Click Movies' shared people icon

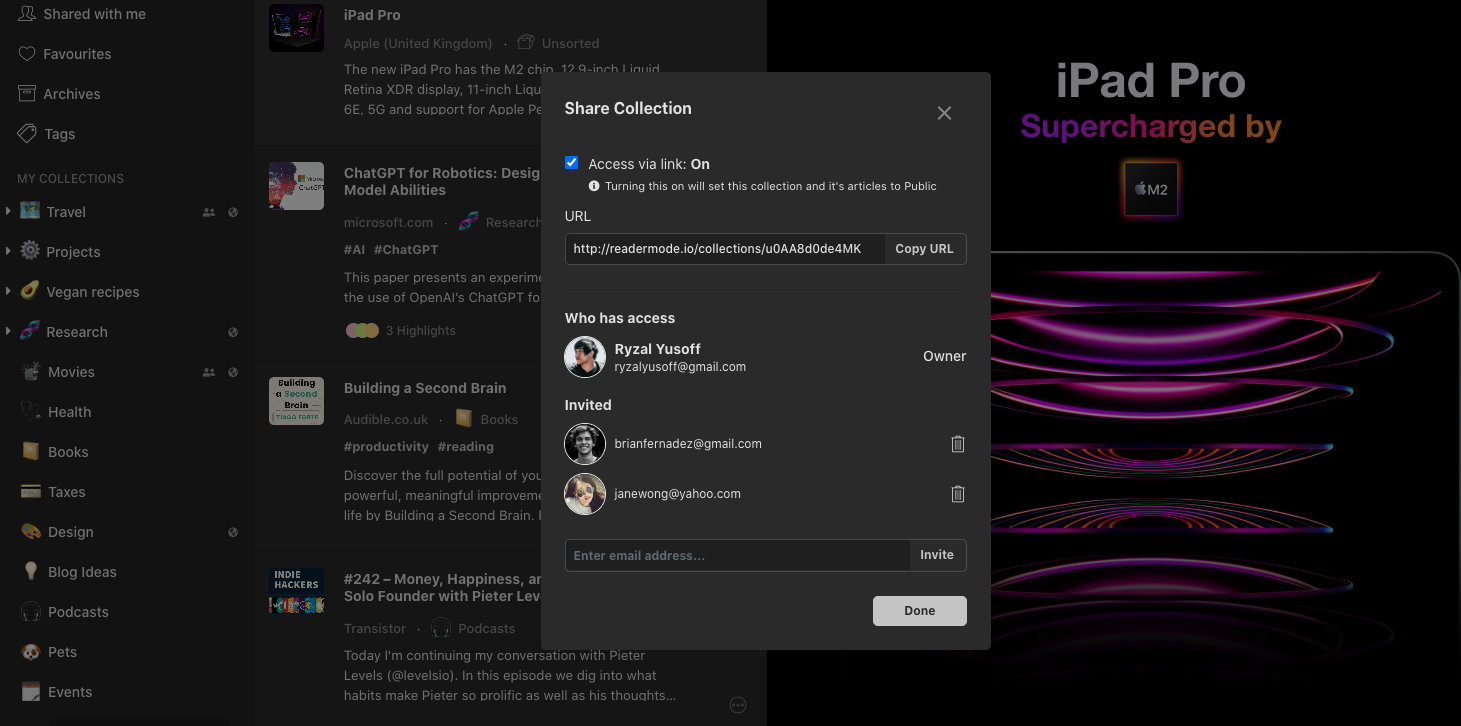(x=209, y=372)
